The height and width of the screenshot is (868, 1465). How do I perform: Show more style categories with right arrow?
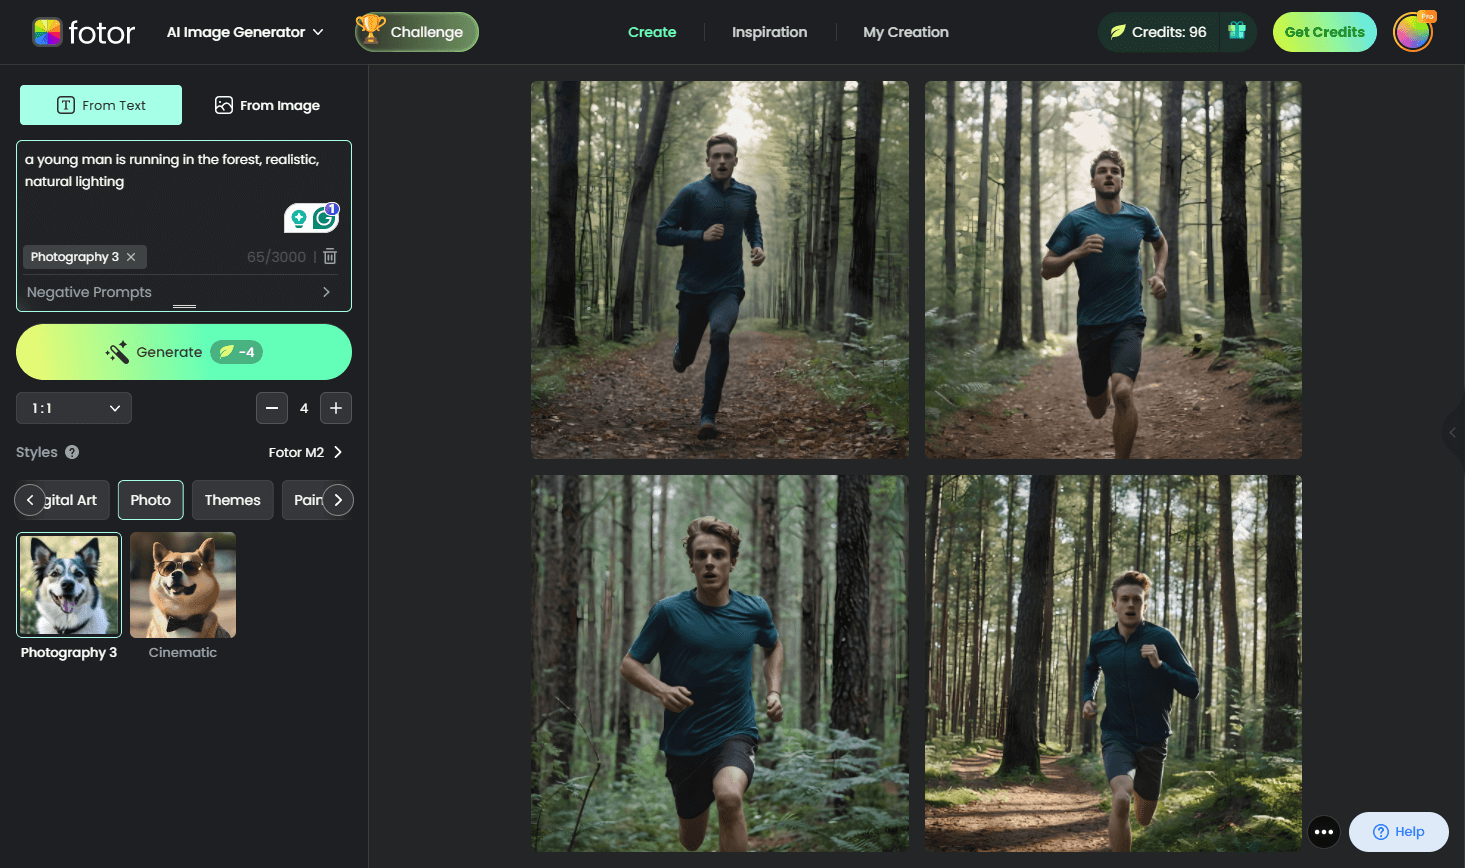(x=338, y=500)
